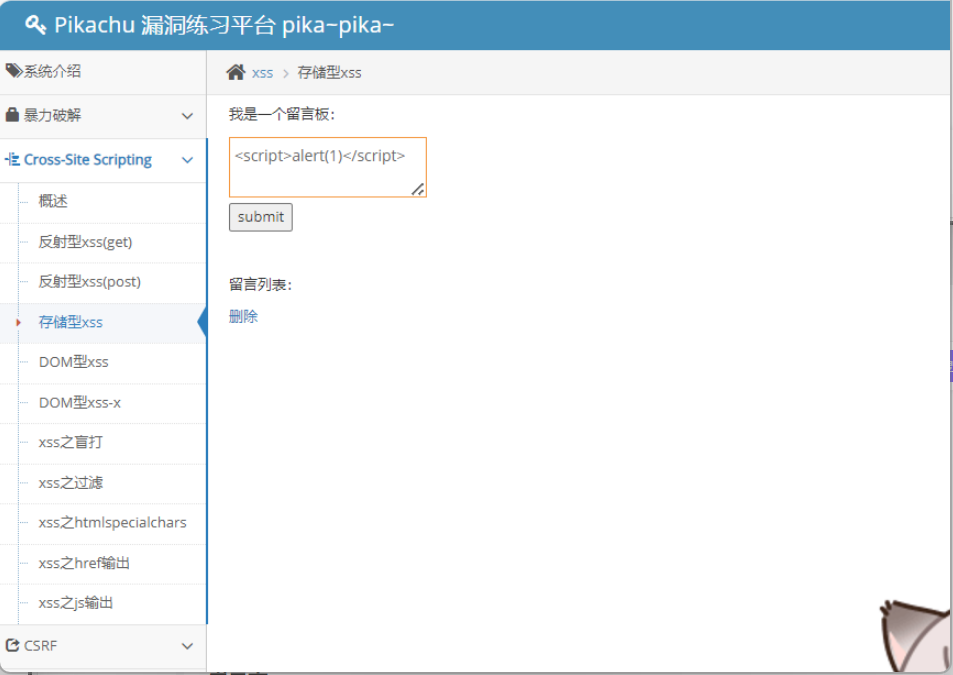This screenshot has height=675, width=953.
Task: Click the 我是一个留言板 label
Action: (281, 114)
